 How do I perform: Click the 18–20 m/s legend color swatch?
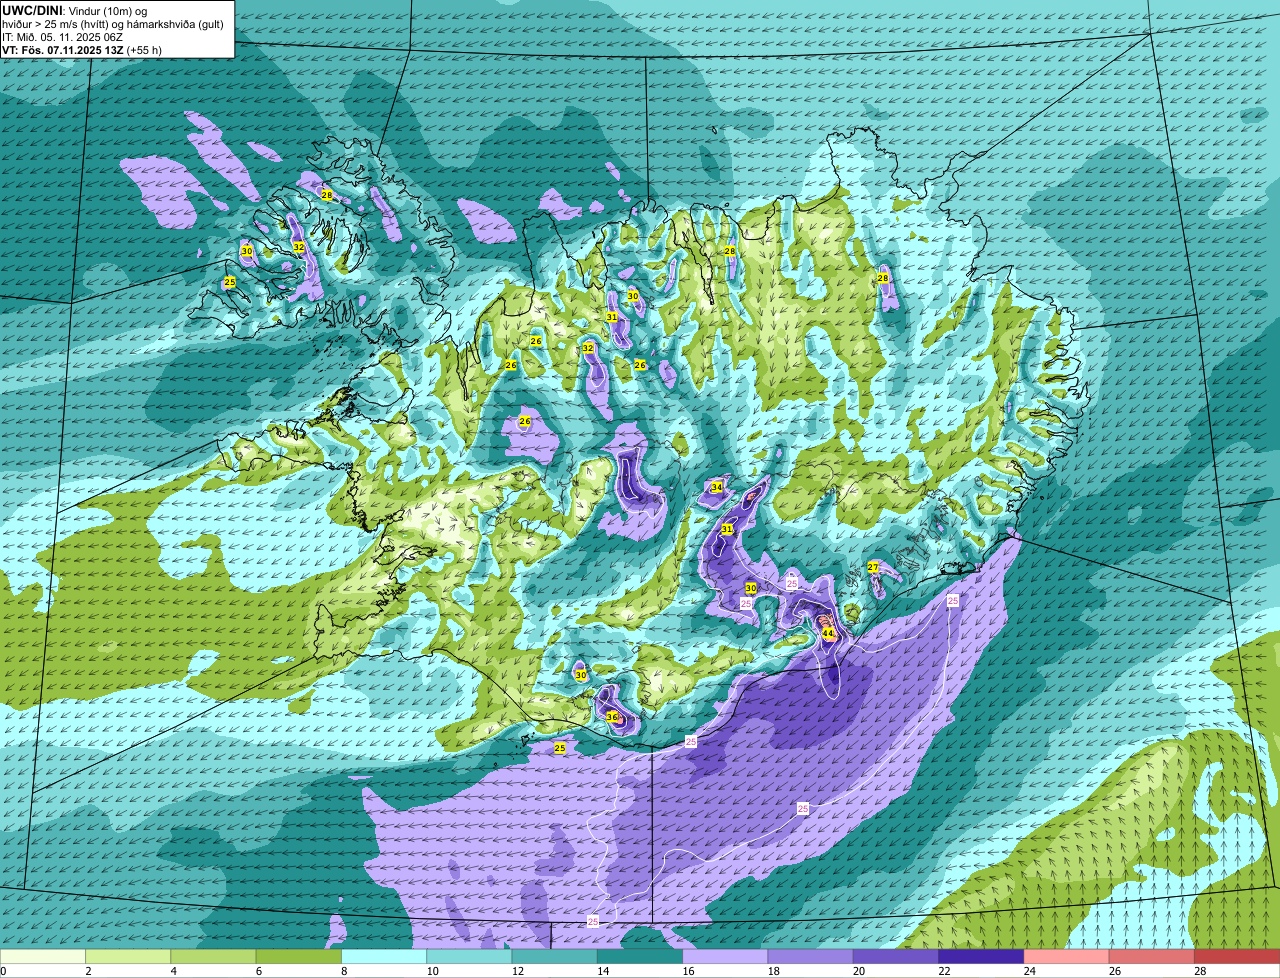click(x=811, y=956)
